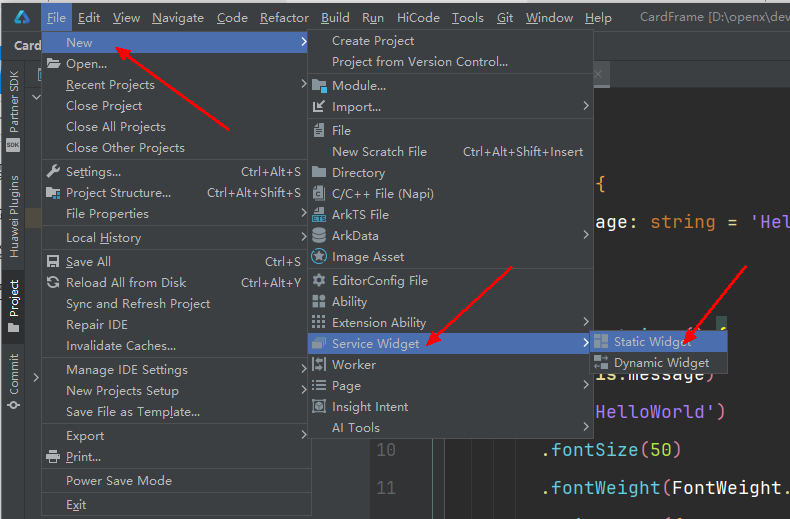This screenshot has height=519, width=790.
Task: Click the Page list icon
Action: tap(319, 385)
